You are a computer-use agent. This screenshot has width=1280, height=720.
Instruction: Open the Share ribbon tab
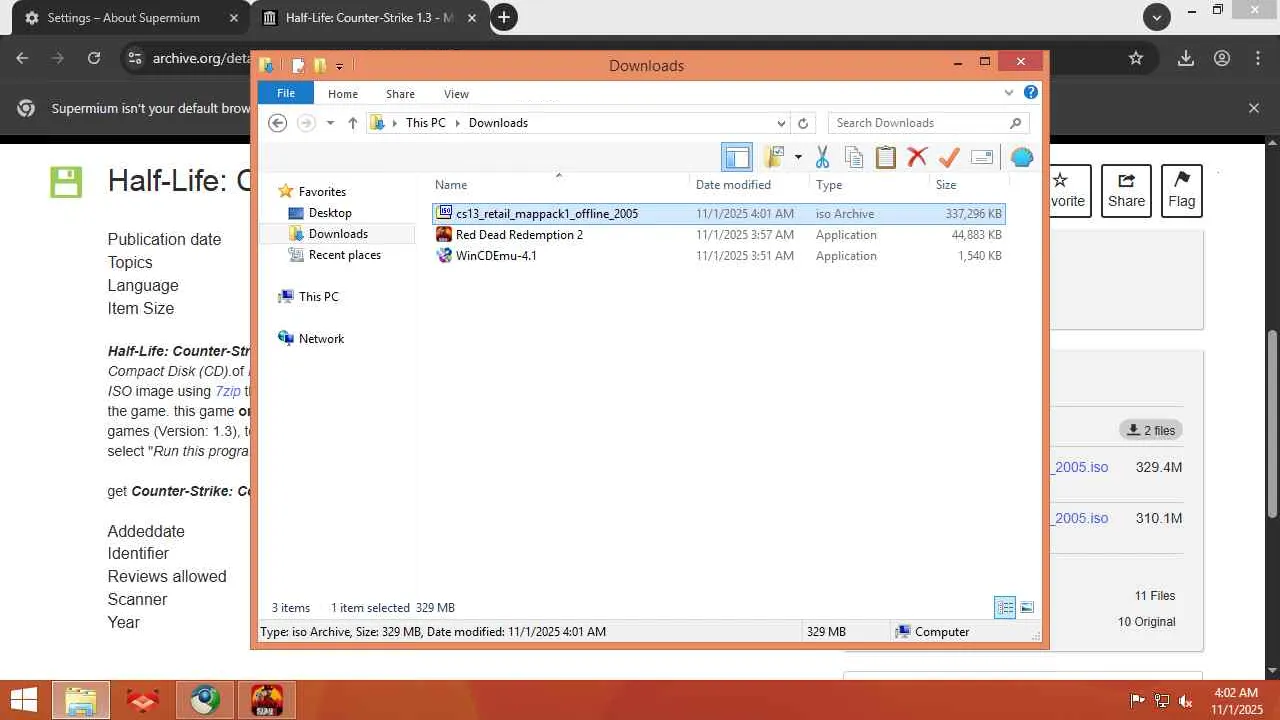pos(400,94)
